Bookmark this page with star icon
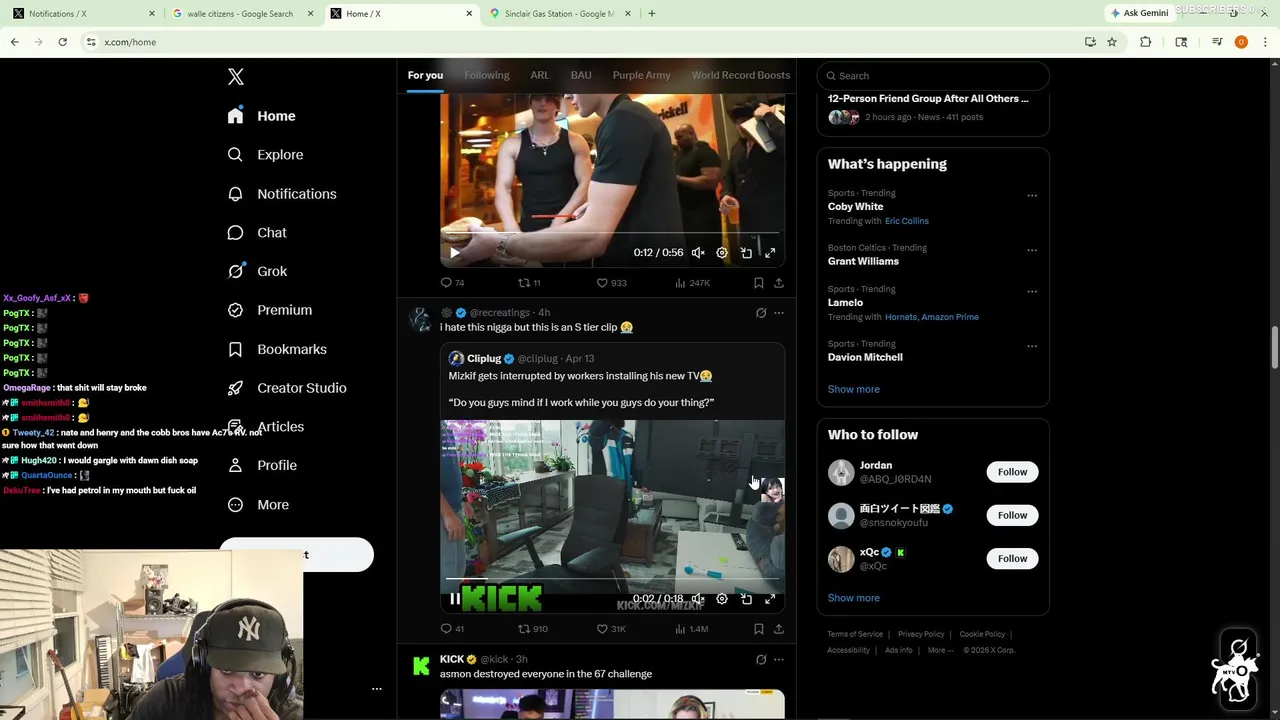This screenshot has height=720, width=1280. (1112, 42)
